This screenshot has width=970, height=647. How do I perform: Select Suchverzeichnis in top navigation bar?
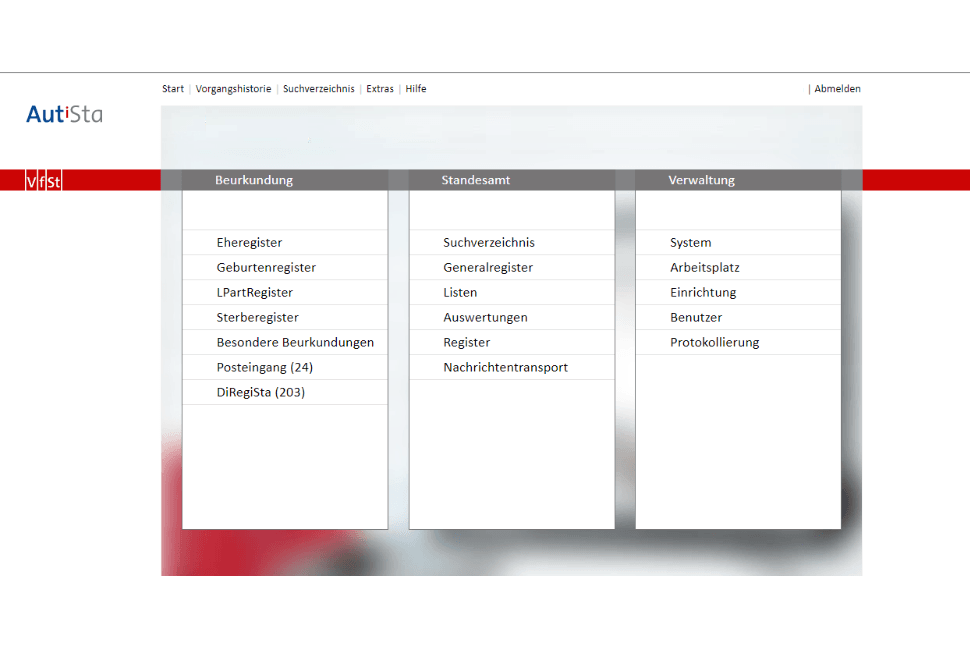point(318,89)
